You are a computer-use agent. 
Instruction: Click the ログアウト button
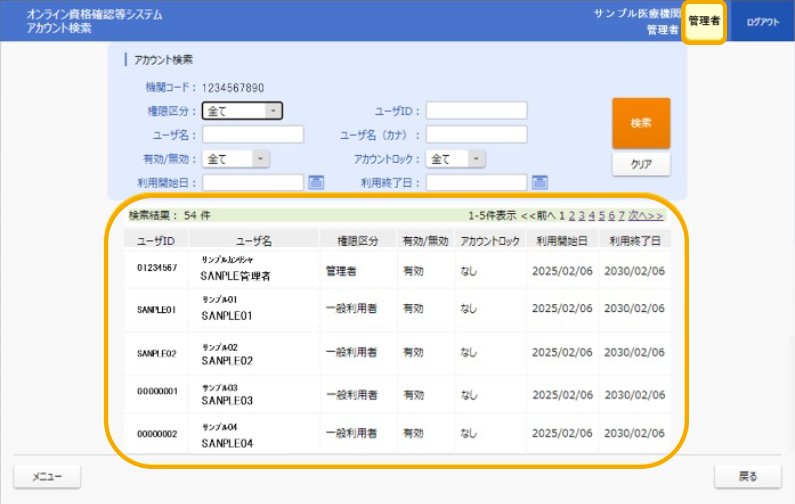pos(762,21)
